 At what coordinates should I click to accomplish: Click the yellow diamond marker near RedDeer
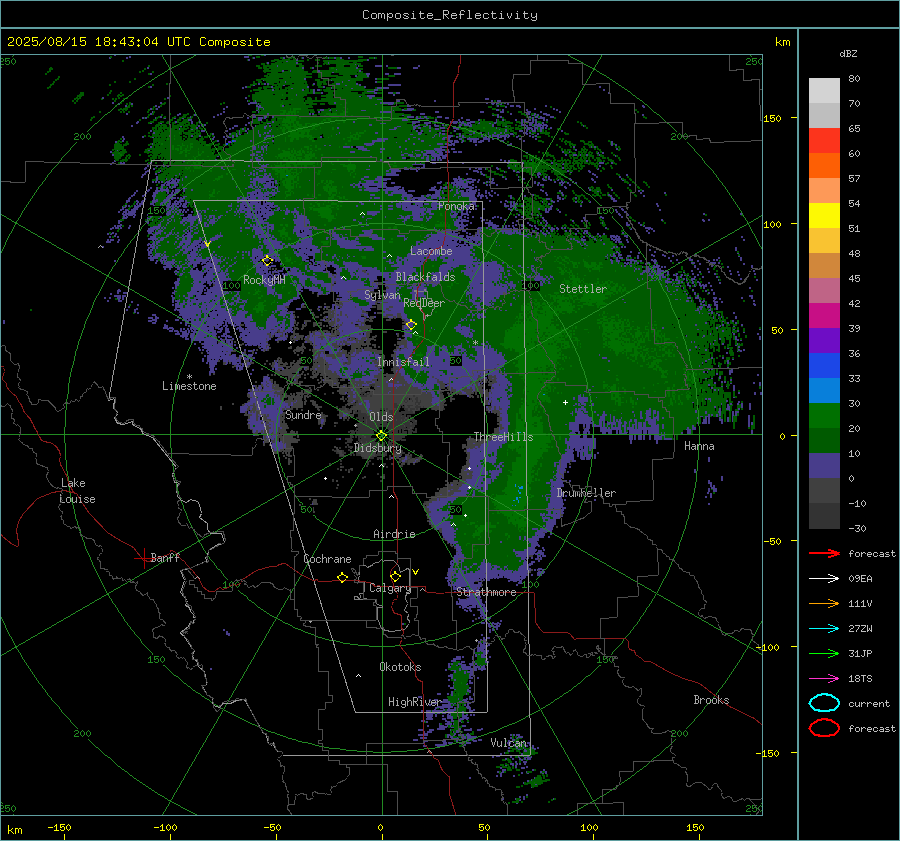click(411, 325)
